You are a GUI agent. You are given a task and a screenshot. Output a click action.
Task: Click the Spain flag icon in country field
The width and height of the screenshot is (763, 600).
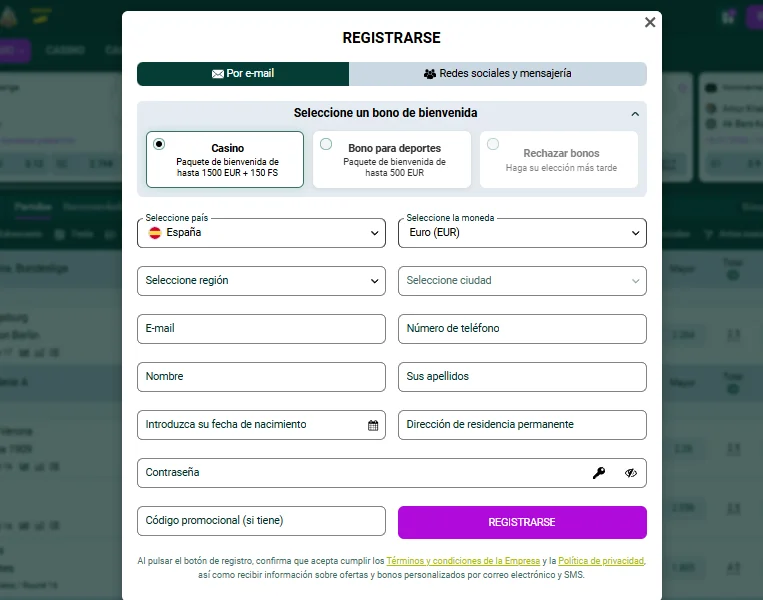click(155, 233)
